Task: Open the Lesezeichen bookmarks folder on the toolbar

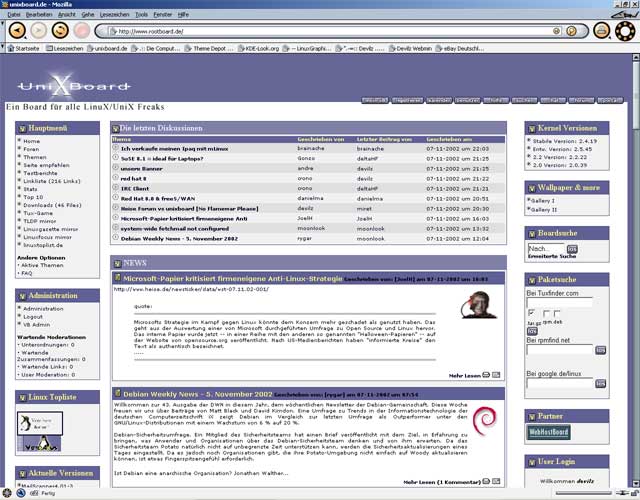Action: (64, 49)
